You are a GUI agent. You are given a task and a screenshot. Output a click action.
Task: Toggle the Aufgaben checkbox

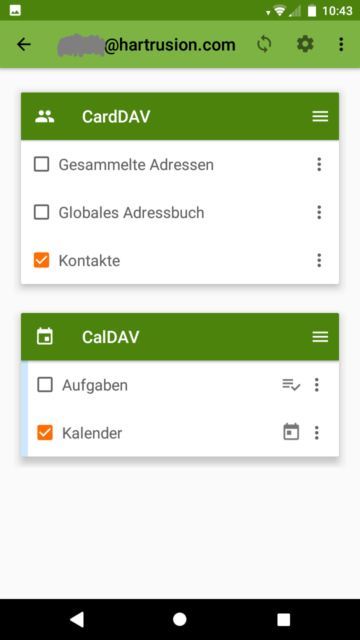(44, 385)
